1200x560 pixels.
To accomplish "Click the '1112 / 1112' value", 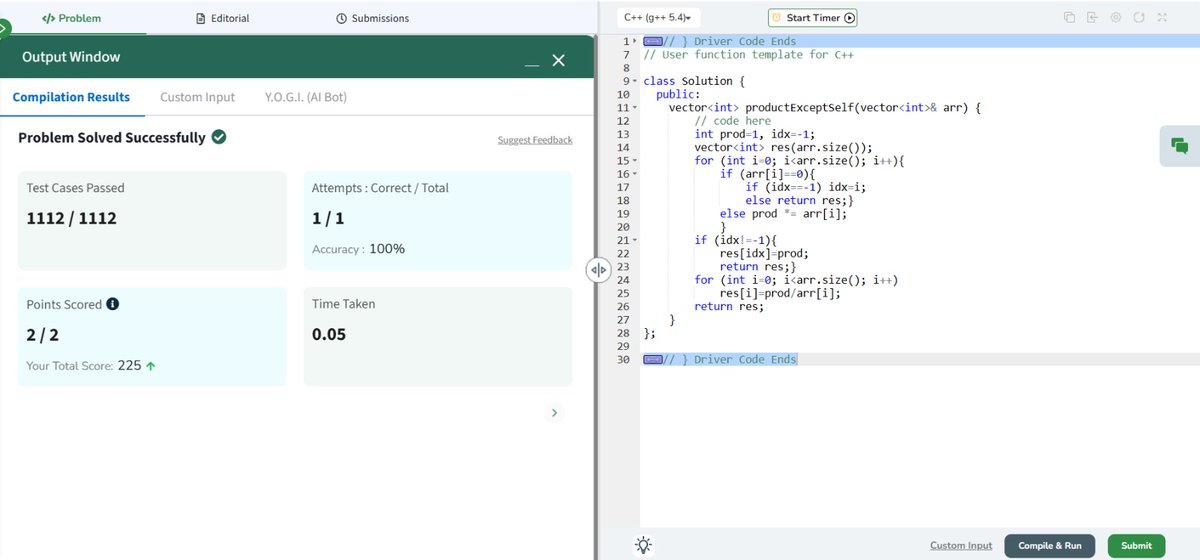I will point(72,217).
